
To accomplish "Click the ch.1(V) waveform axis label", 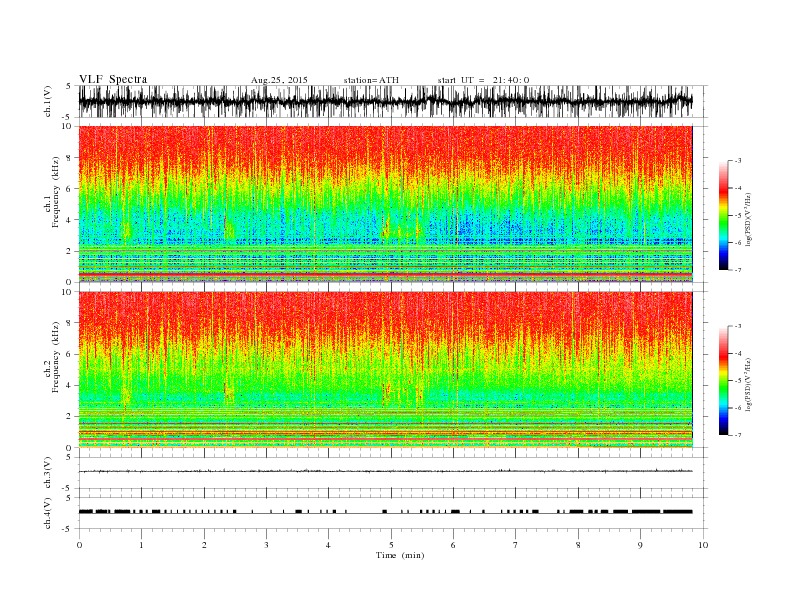I will tap(48, 101).
